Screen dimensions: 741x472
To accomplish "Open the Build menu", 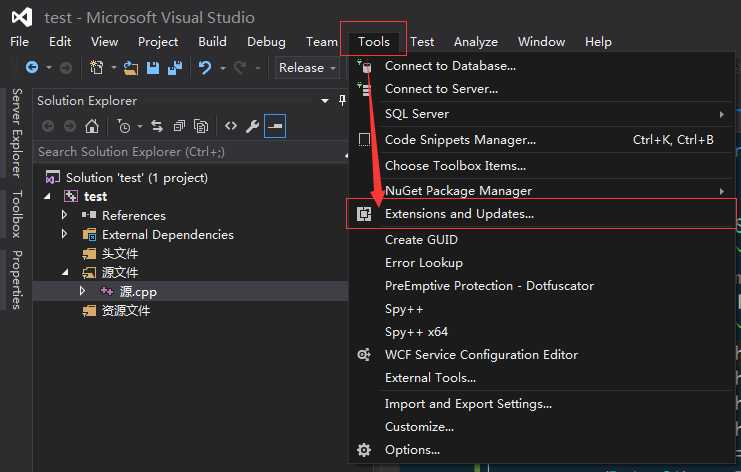I will point(212,42).
